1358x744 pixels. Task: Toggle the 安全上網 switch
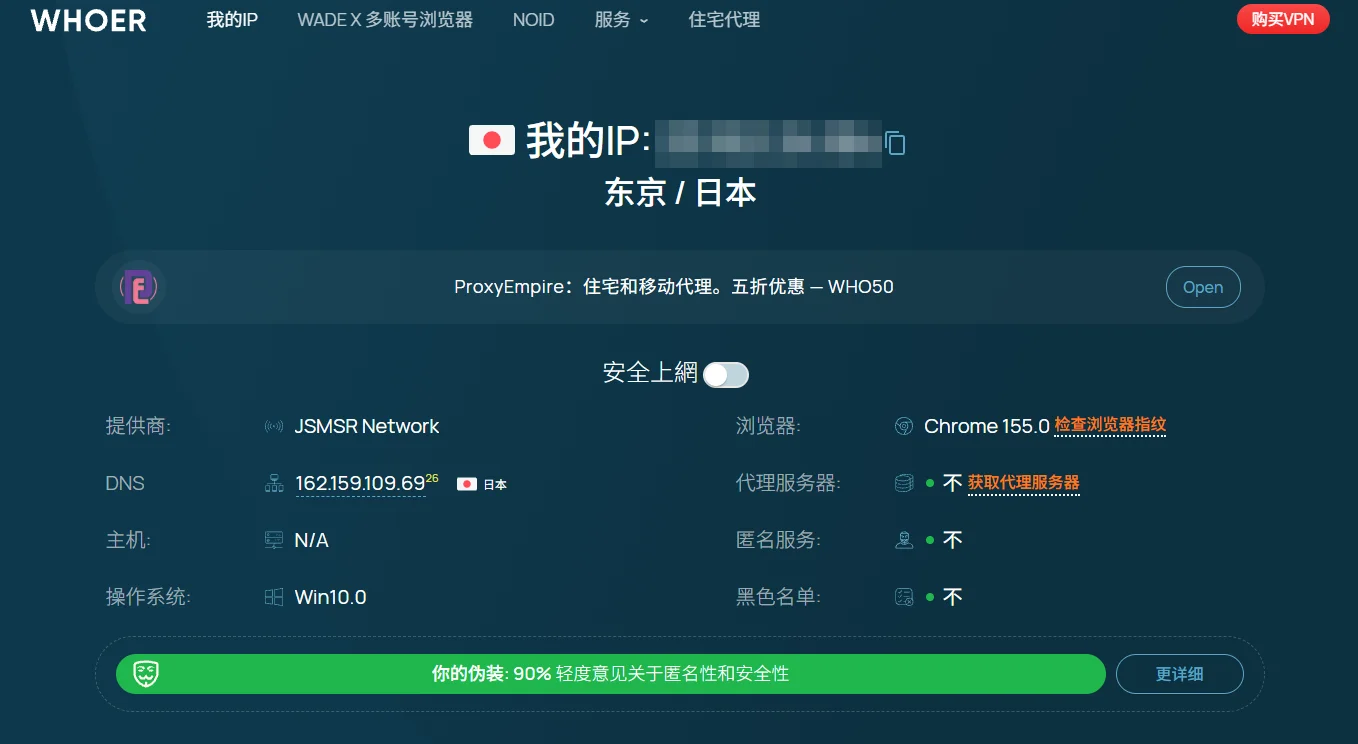(x=726, y=375)
